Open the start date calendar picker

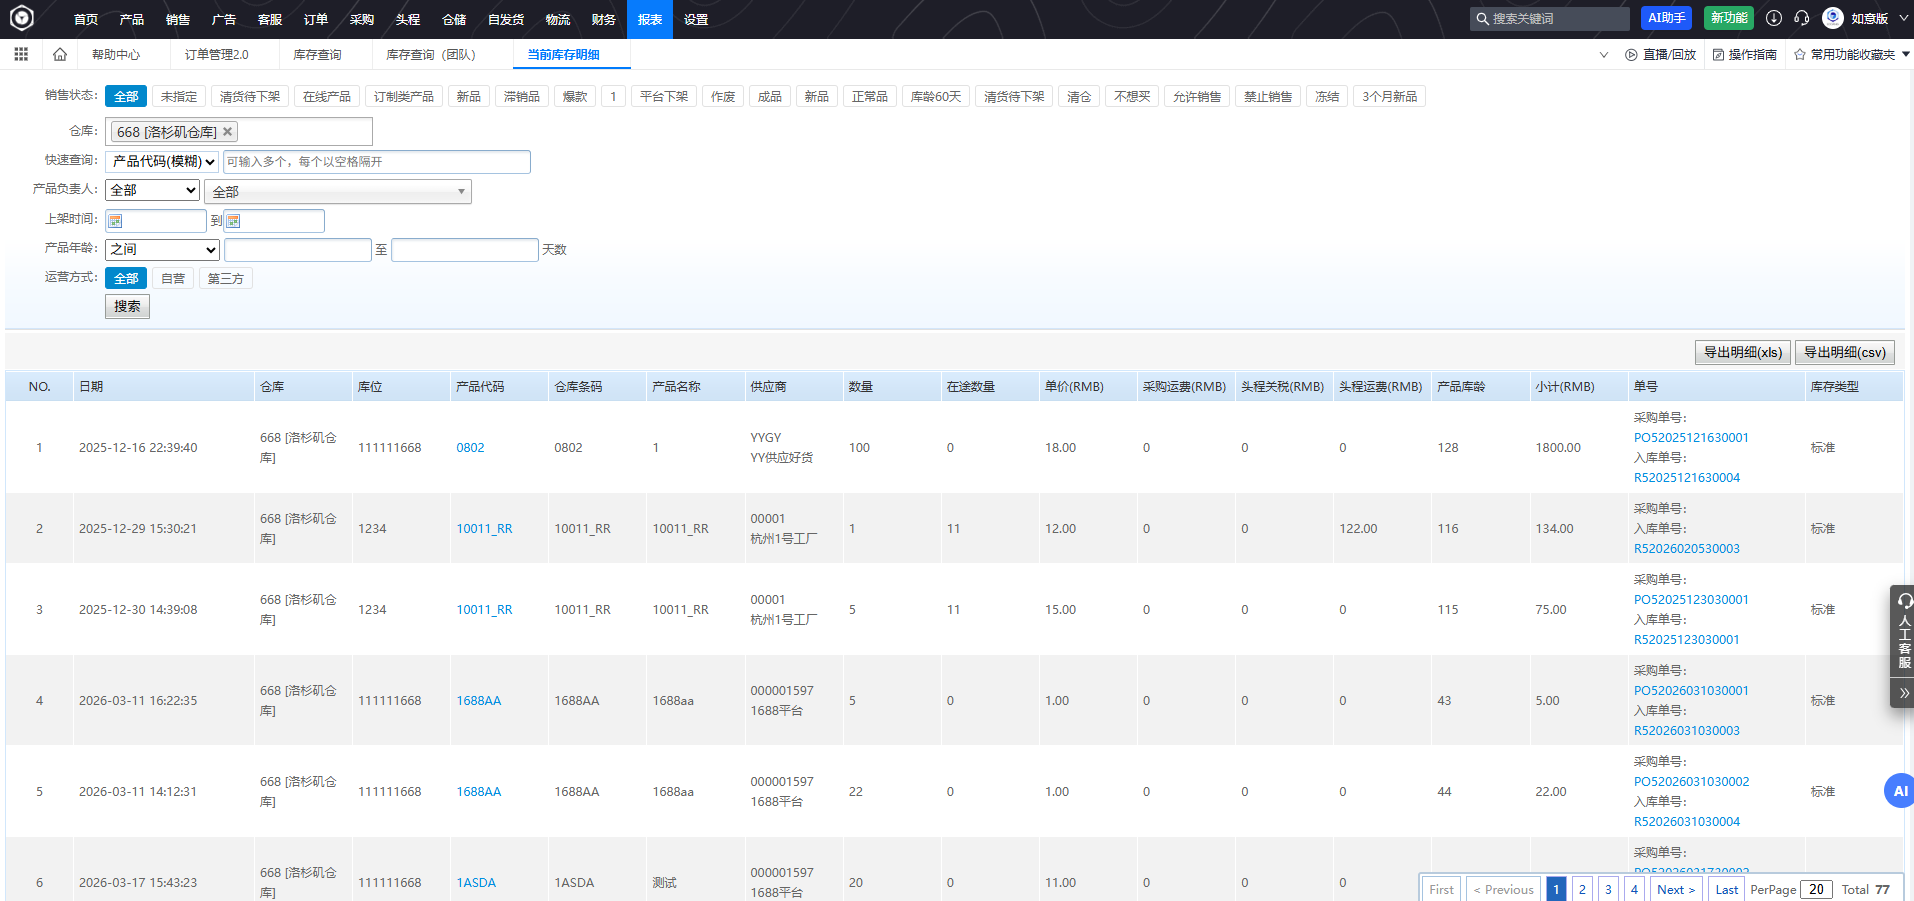(116, 221)
